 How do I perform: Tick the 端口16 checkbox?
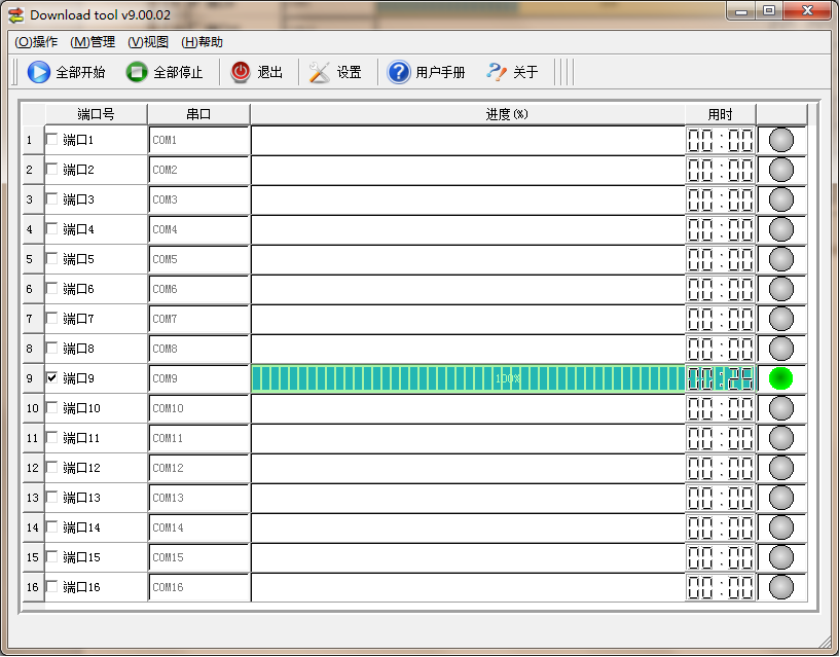pos(52,587)
